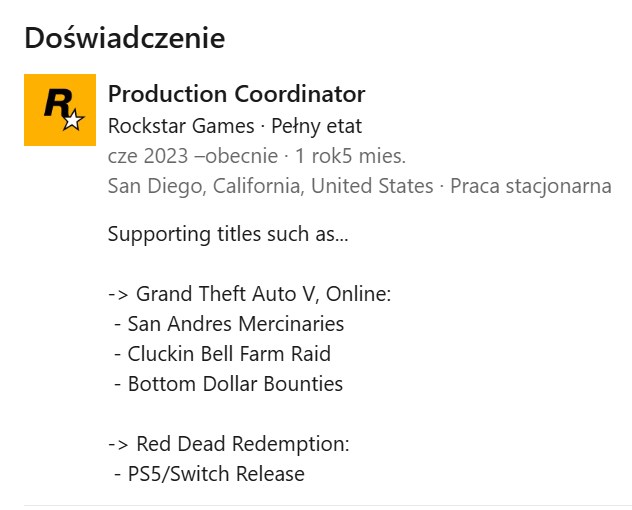
Task: Click the Doświadczenie section heading
Action: [124, 38]
